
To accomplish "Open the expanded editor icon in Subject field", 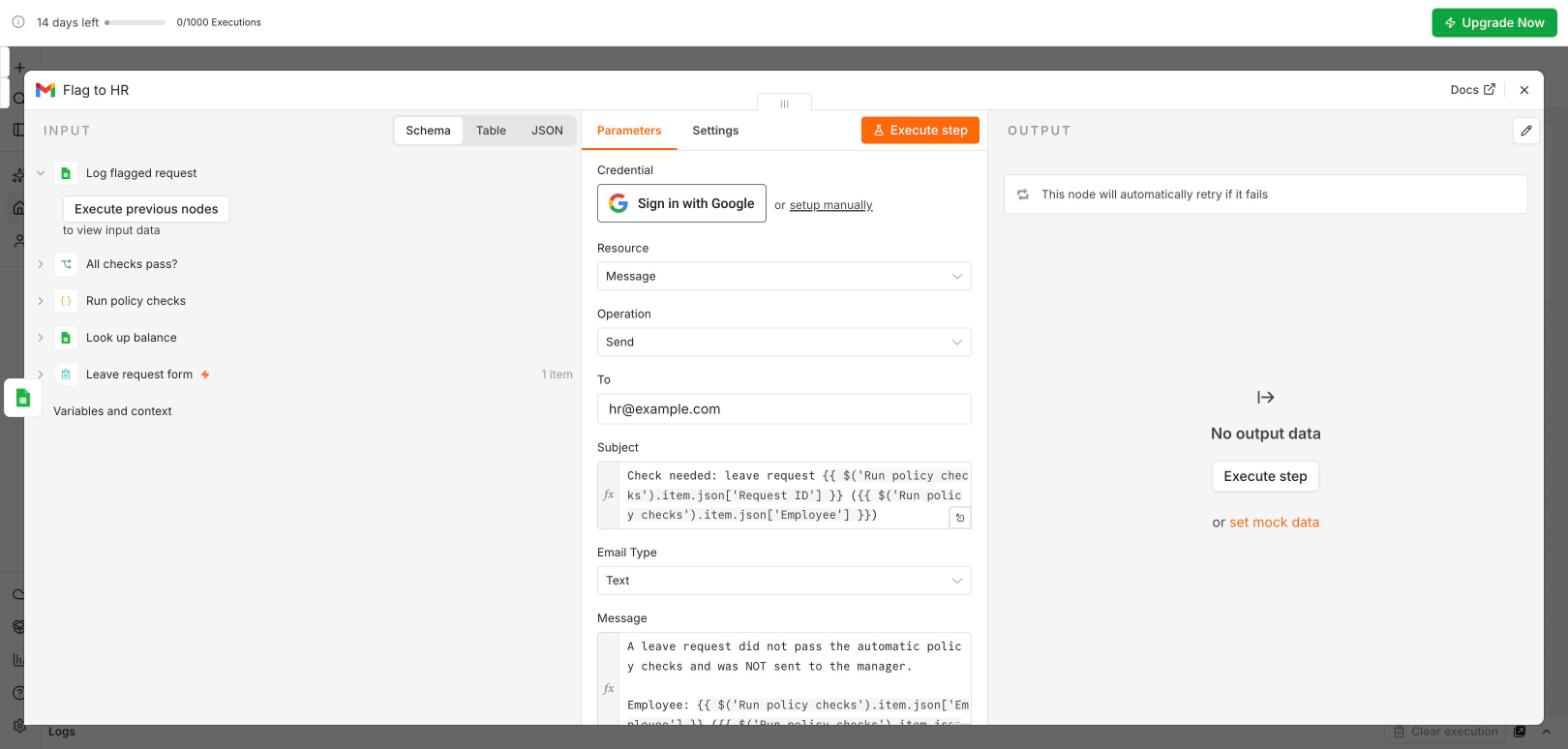I will 959,517.
